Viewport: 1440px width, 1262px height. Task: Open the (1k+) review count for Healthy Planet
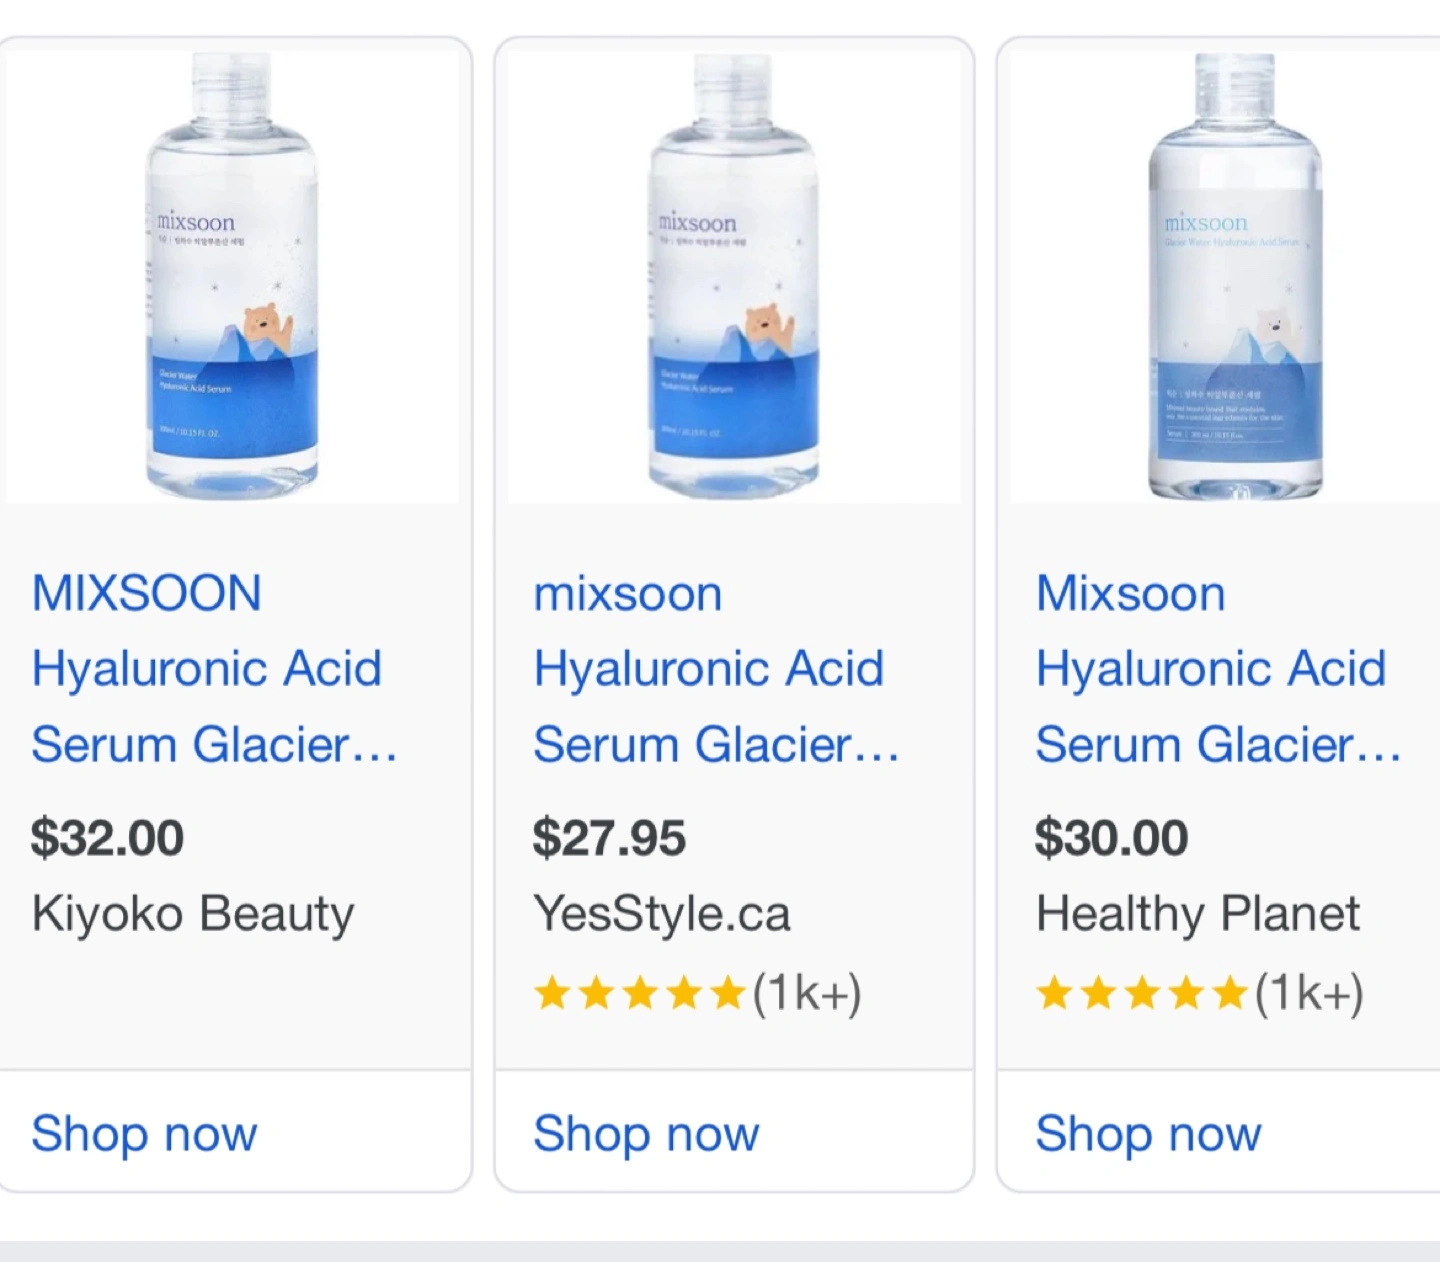point(1309,994)
